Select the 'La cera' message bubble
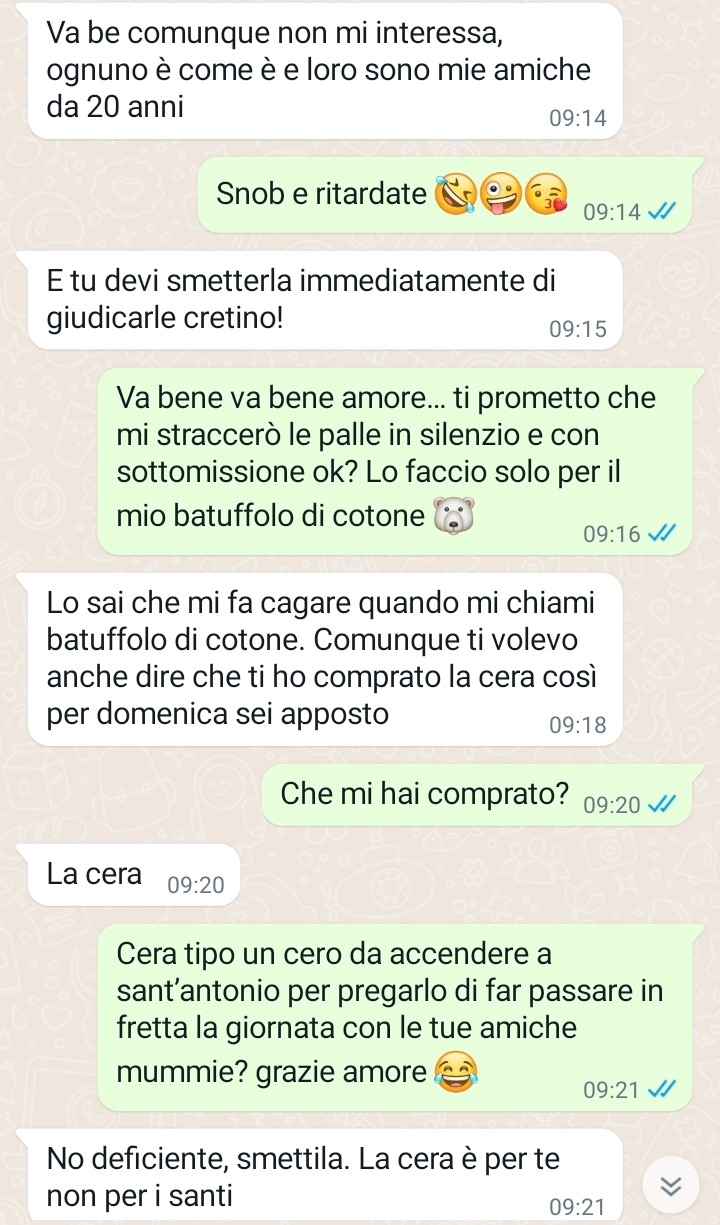The height and width of the screenshot is (1225, 720). pyautogui.click(x=134, y=876)
